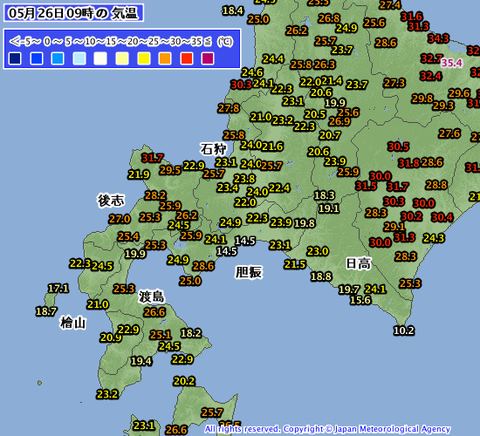Select the 石狩 region label
The image size is (480, 436).
click(214, 149)
